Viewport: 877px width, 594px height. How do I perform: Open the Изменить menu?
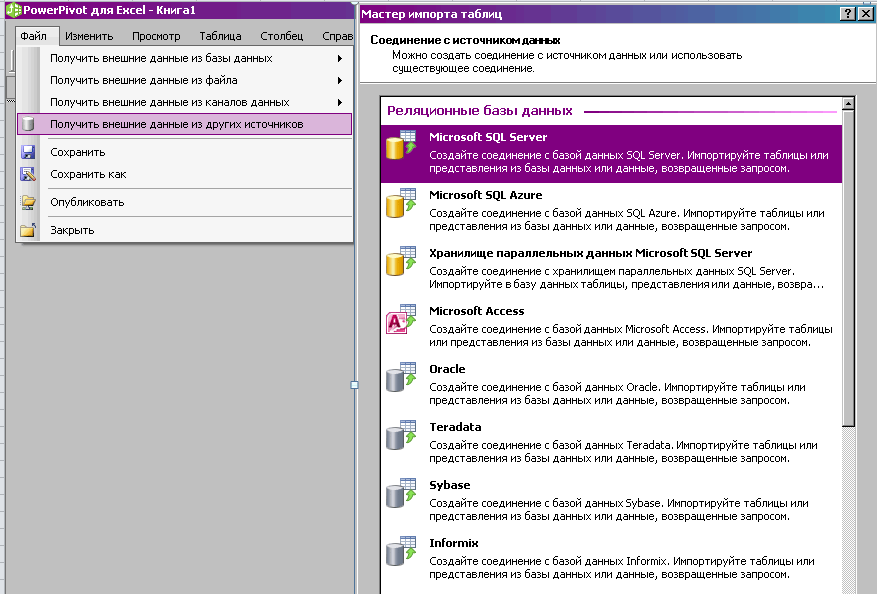coord(89,36)
